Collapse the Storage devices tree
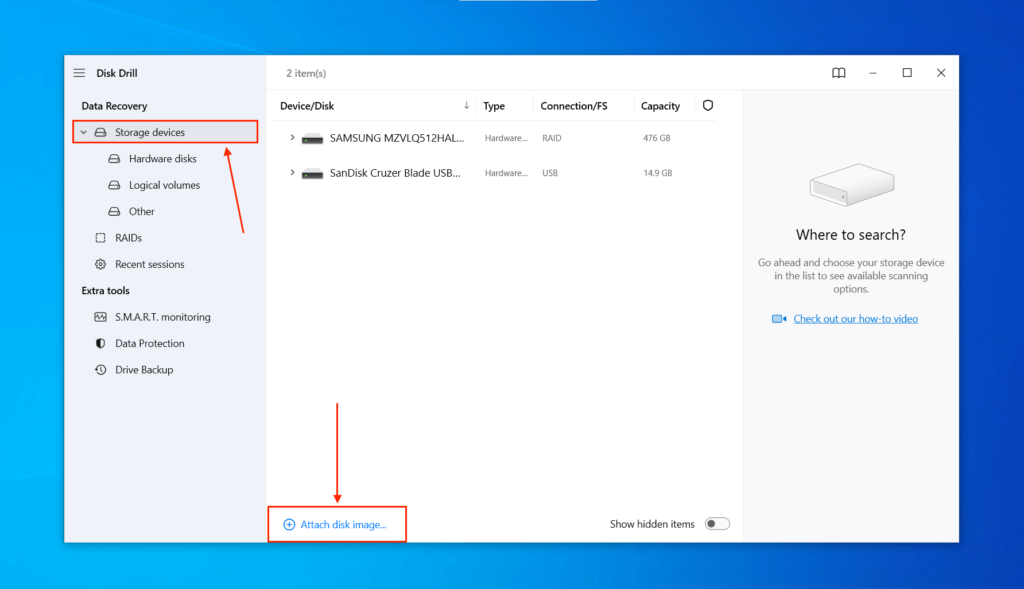Screen dimensions: 1024x589 pyautogui.click(x=84, y=131)
